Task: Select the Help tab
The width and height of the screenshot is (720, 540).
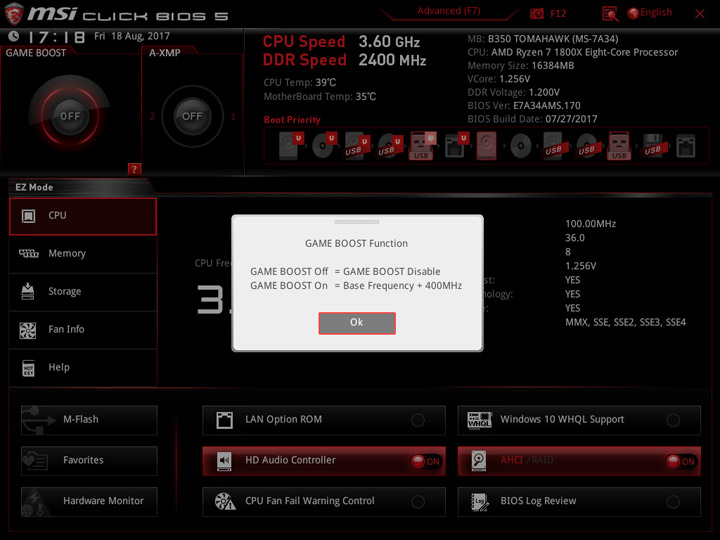Action: [x=83, y=368]
